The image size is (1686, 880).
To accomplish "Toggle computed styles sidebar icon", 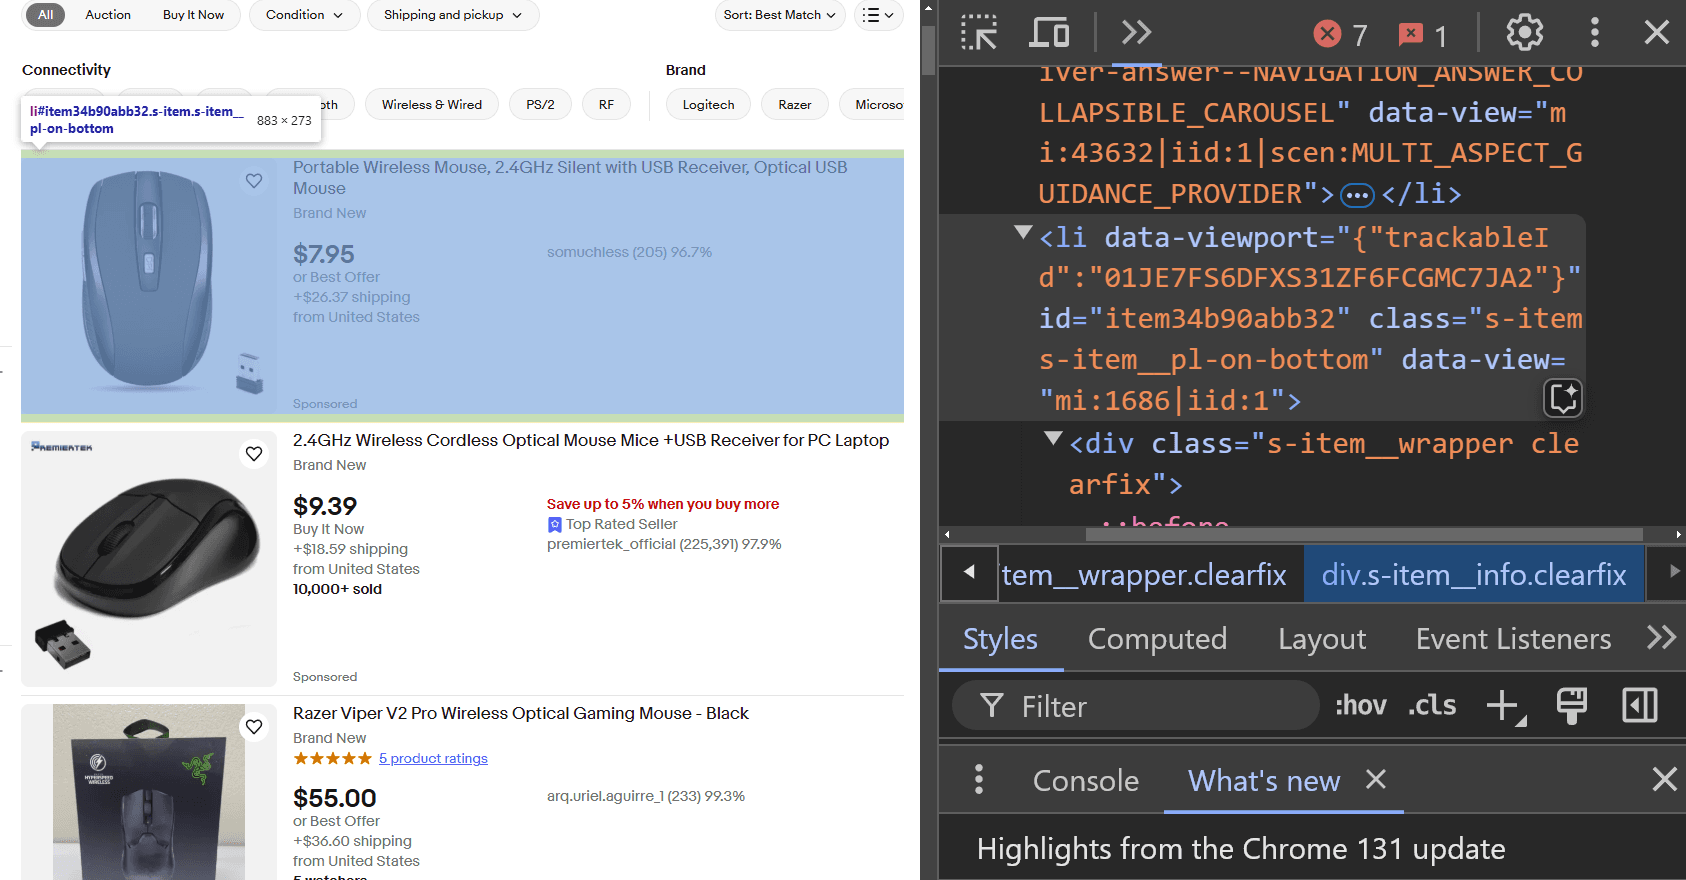I will pyautogui.click(x=1639, y=706).
